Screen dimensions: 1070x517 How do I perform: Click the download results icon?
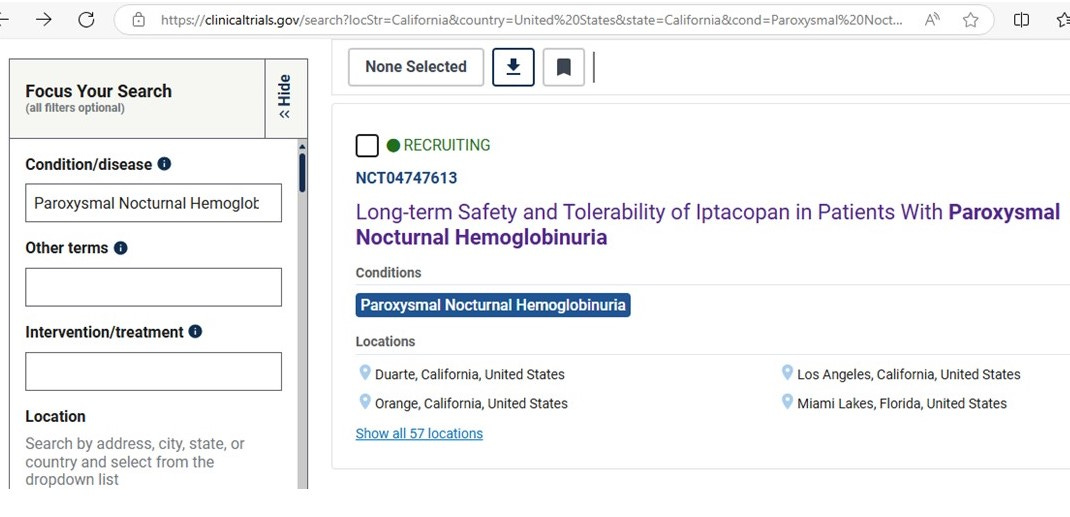[513, 67]
